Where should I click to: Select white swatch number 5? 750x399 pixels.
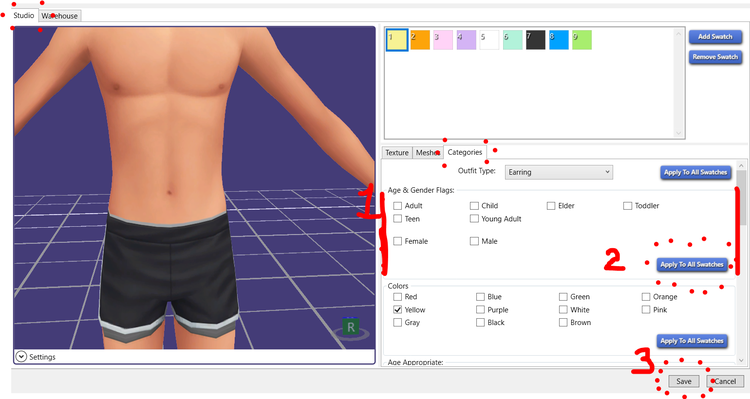point(489,40)
